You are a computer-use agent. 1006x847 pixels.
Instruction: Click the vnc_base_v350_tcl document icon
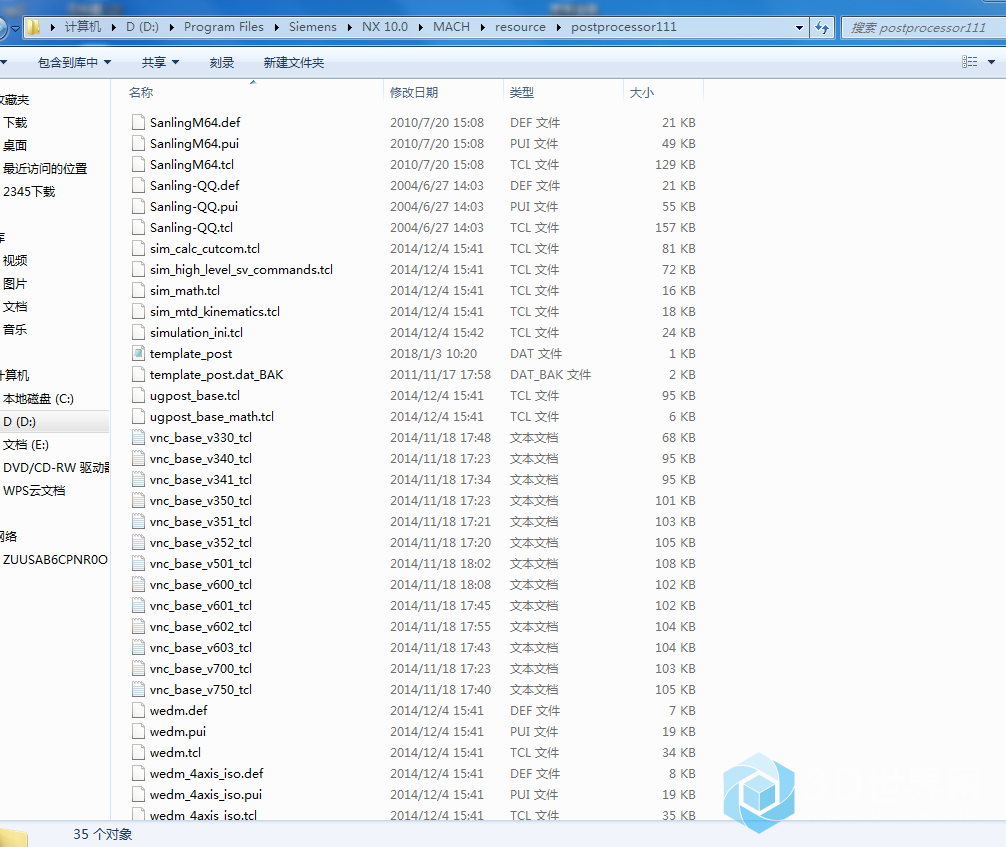(138, 500)
